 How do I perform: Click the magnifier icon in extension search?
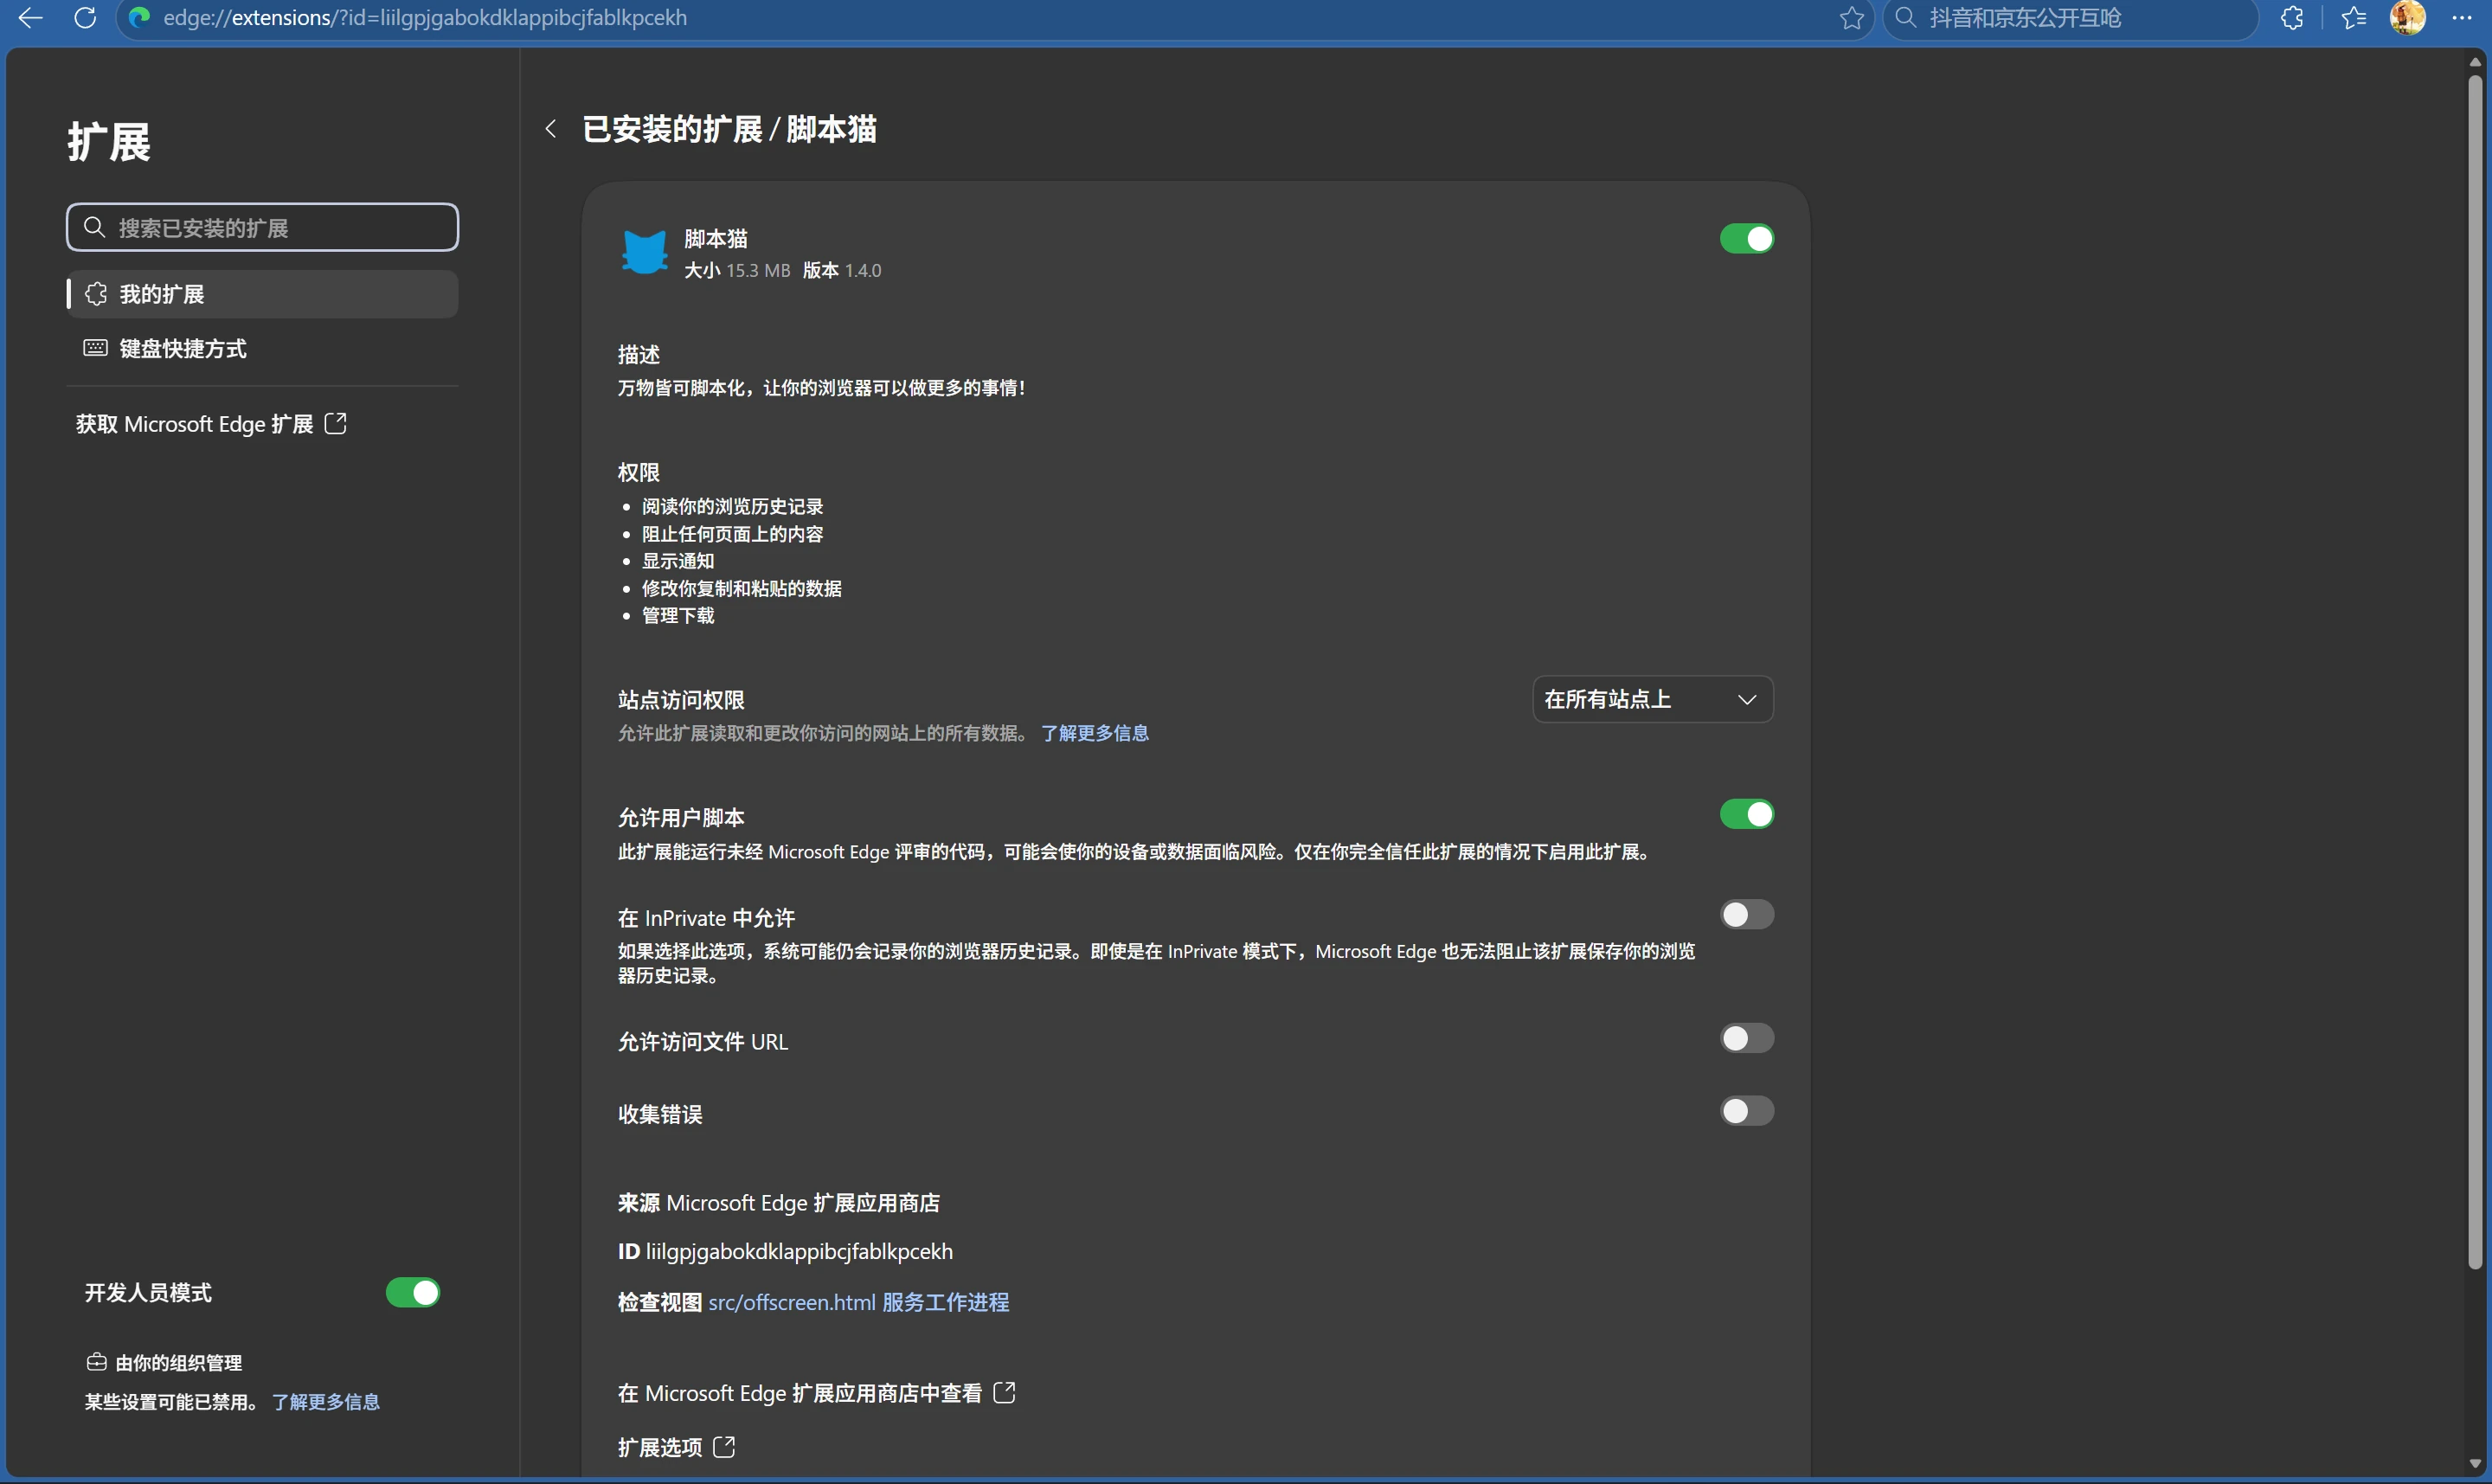[94, 227]
